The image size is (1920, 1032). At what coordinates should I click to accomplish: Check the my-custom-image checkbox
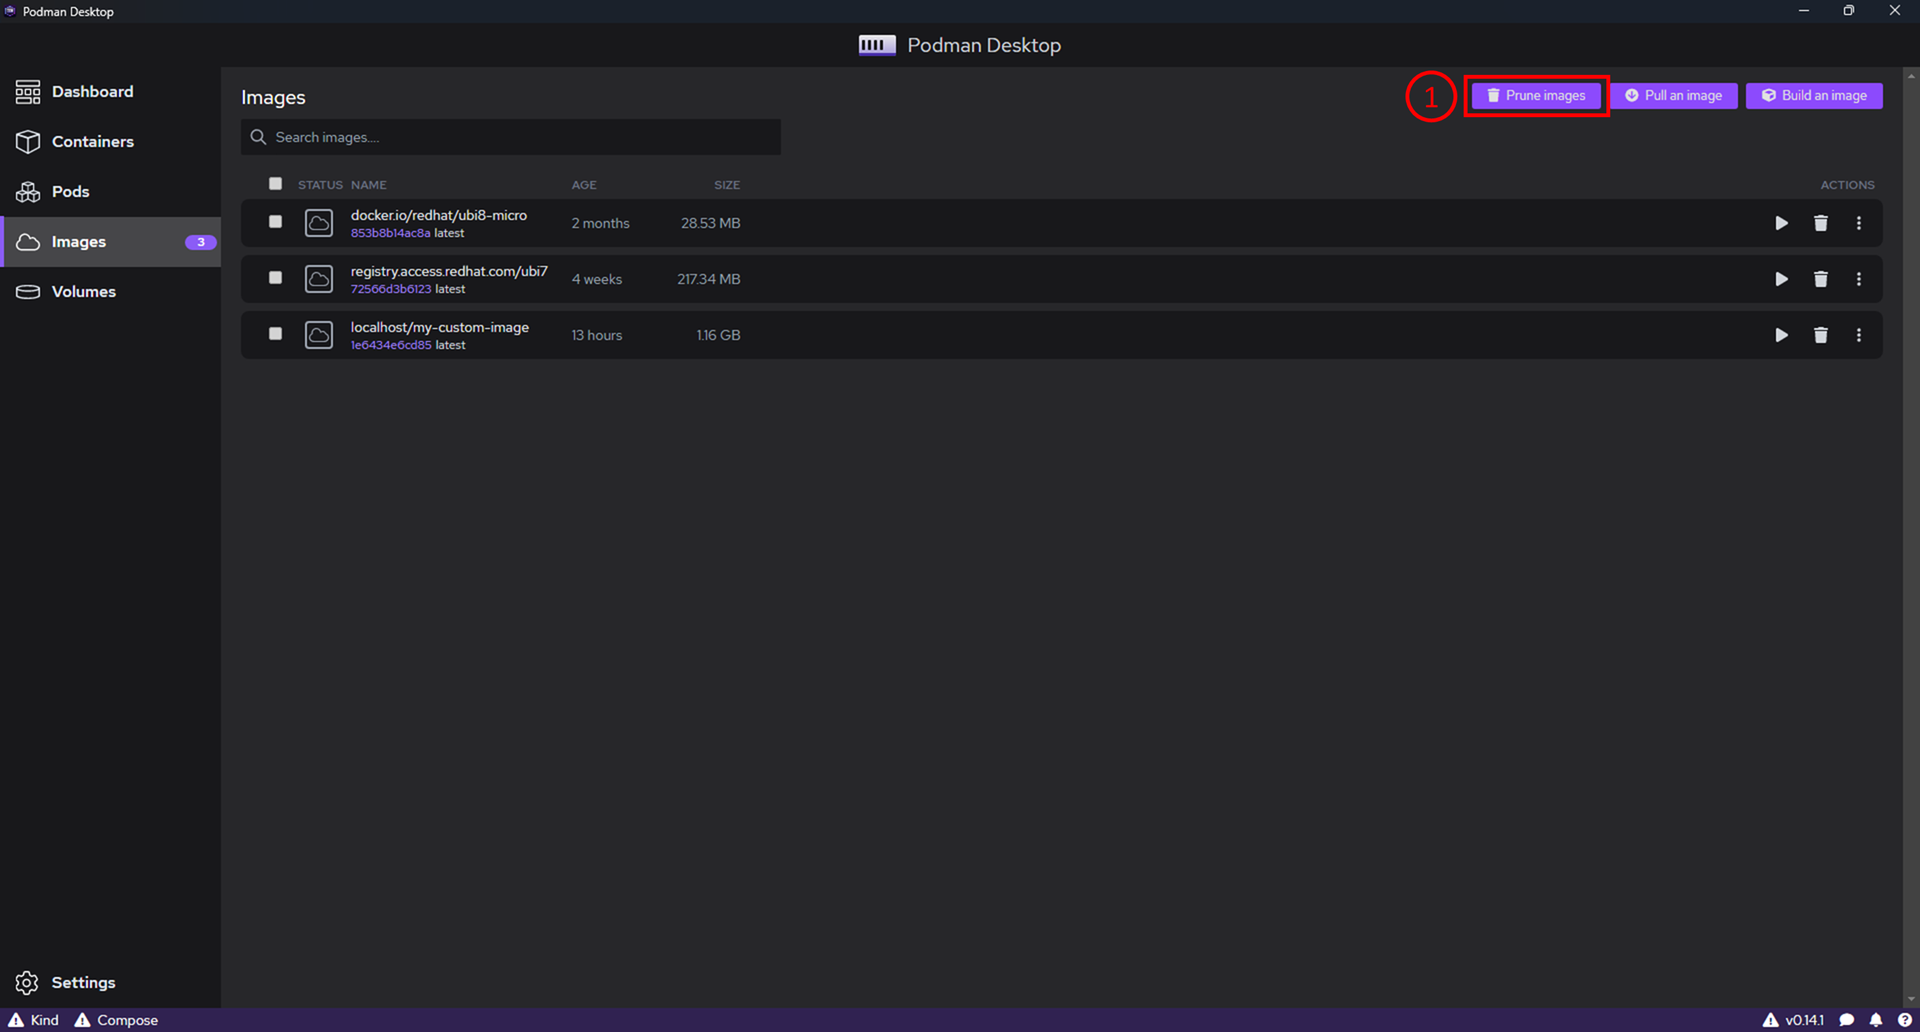point(275,334)
